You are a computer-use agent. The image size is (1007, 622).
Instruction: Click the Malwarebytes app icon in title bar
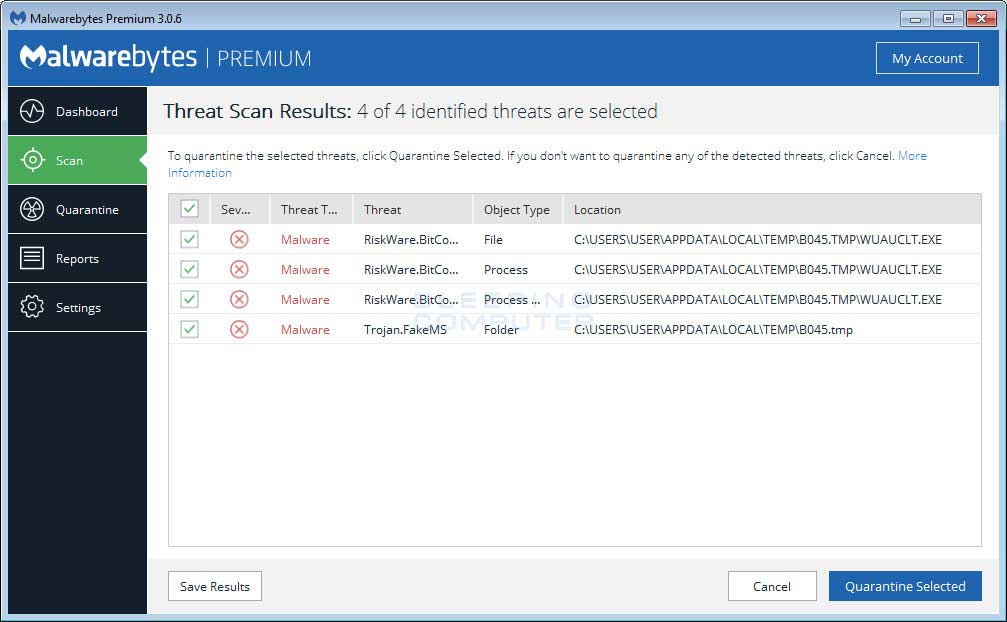point(18,18)
